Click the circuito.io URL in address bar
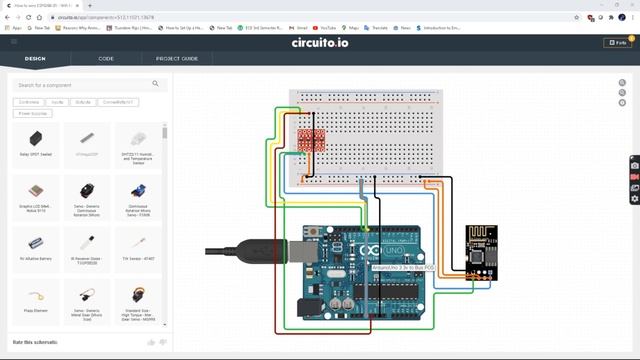This screenshot has height=360, width=640. (106, 18)
